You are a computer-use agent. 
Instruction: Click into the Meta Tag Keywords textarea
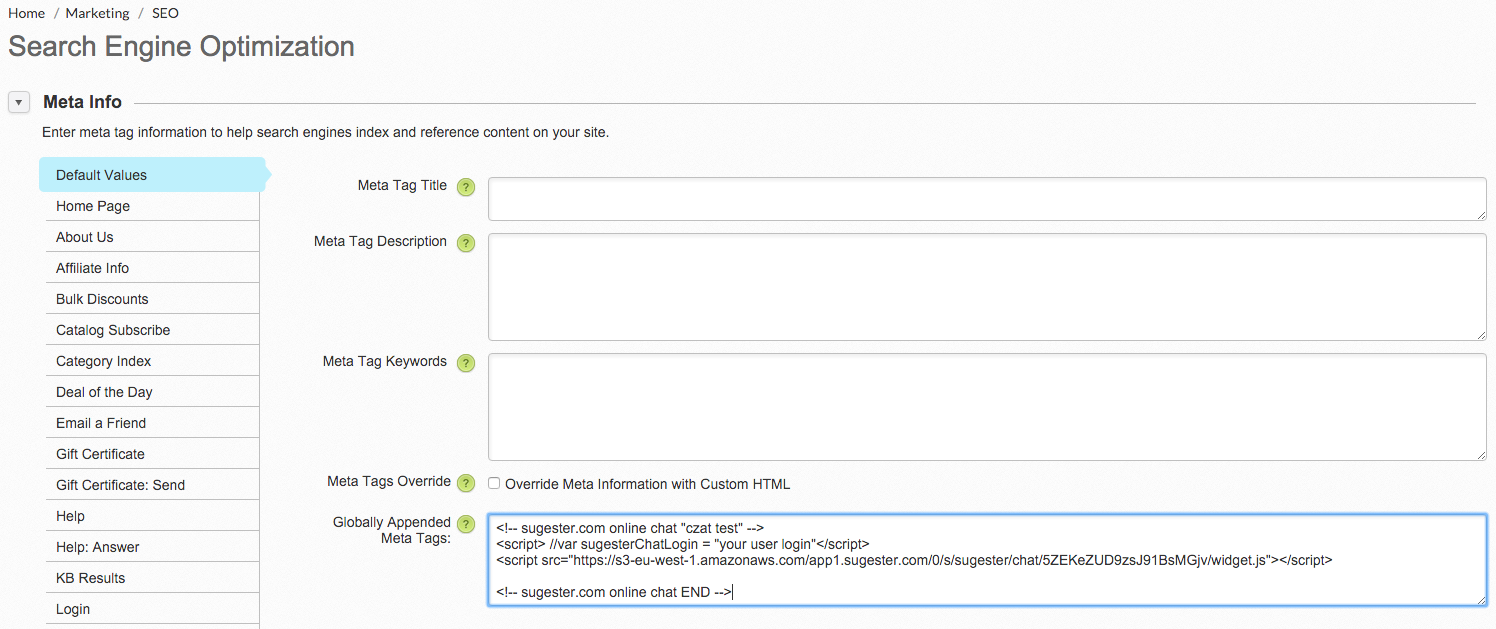point(986,406)
